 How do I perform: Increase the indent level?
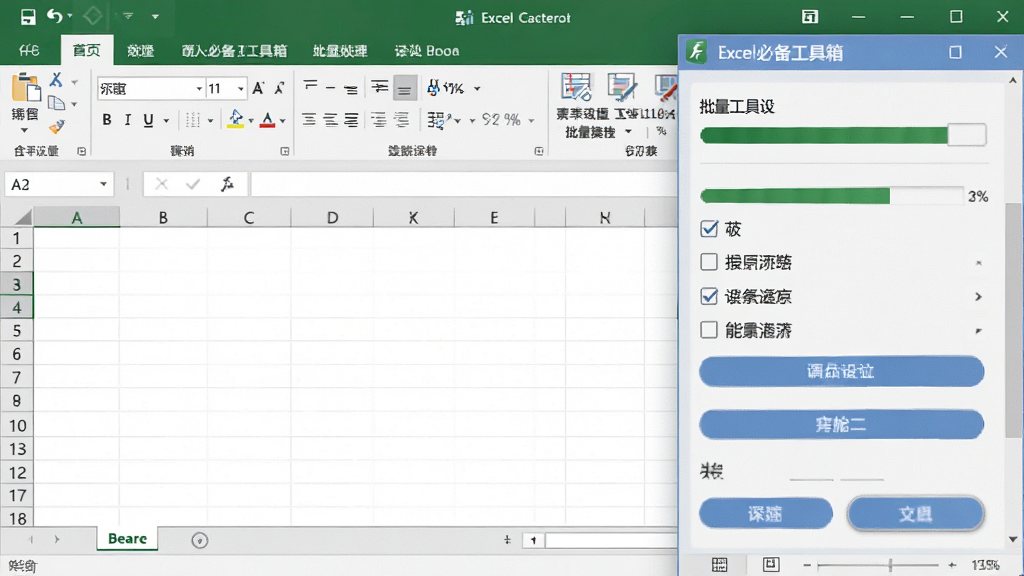pyautogui.click(x=401, y=120)
